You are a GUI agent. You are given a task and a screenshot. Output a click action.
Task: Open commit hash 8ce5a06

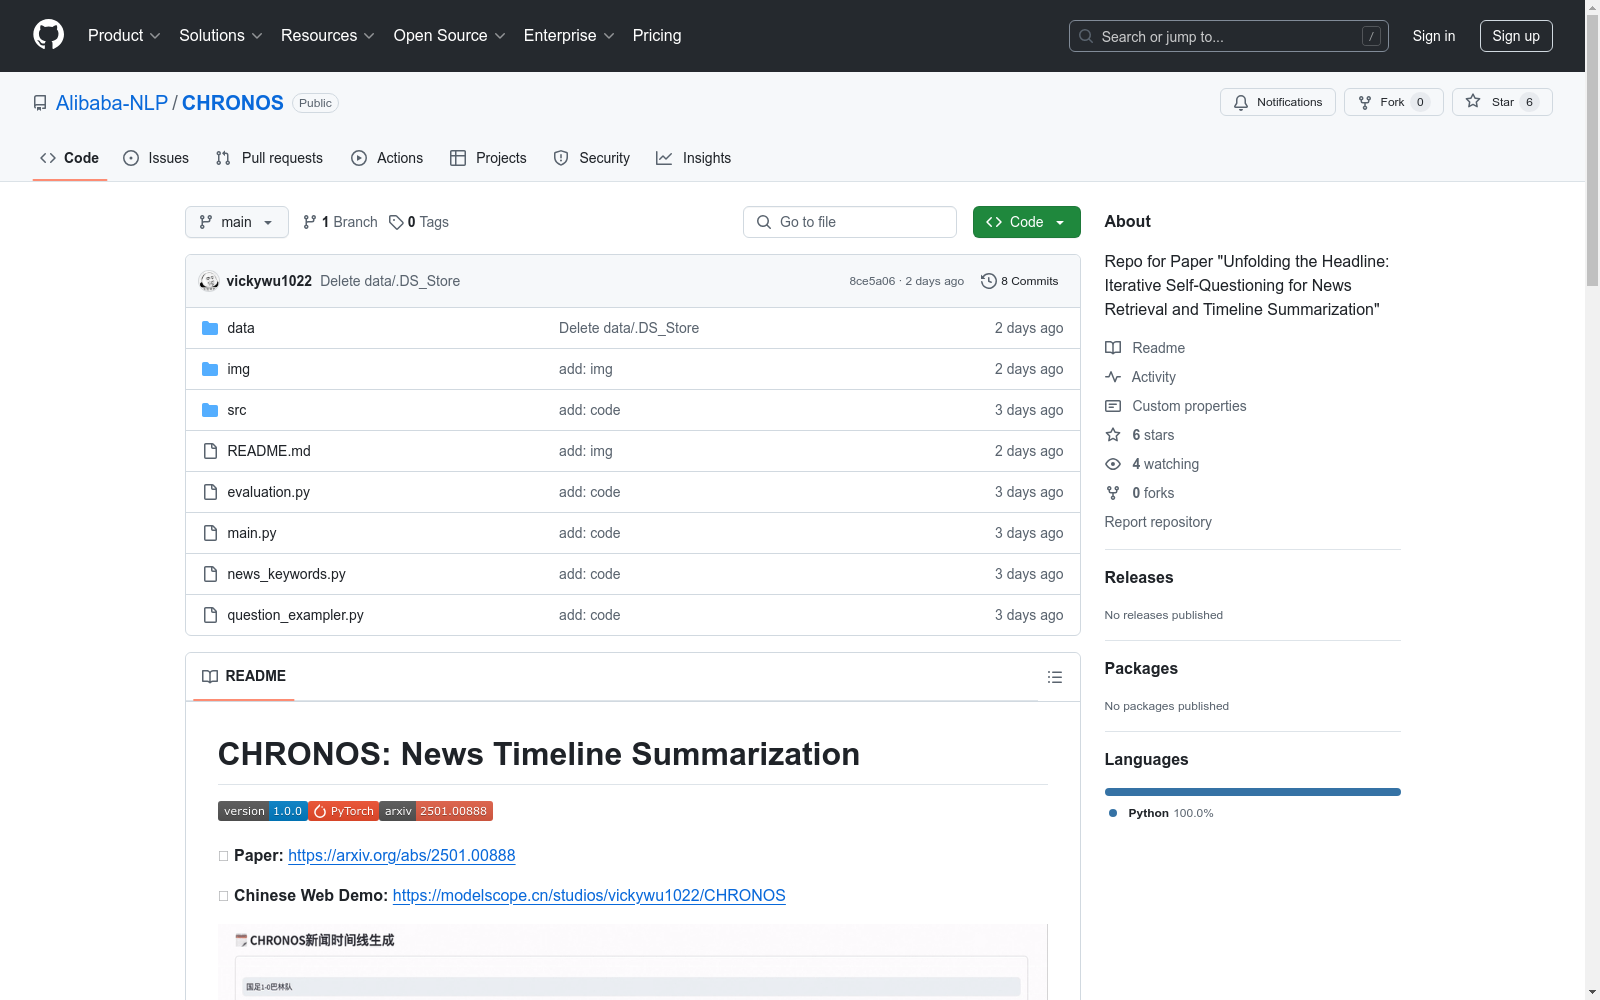click(872, 281)
